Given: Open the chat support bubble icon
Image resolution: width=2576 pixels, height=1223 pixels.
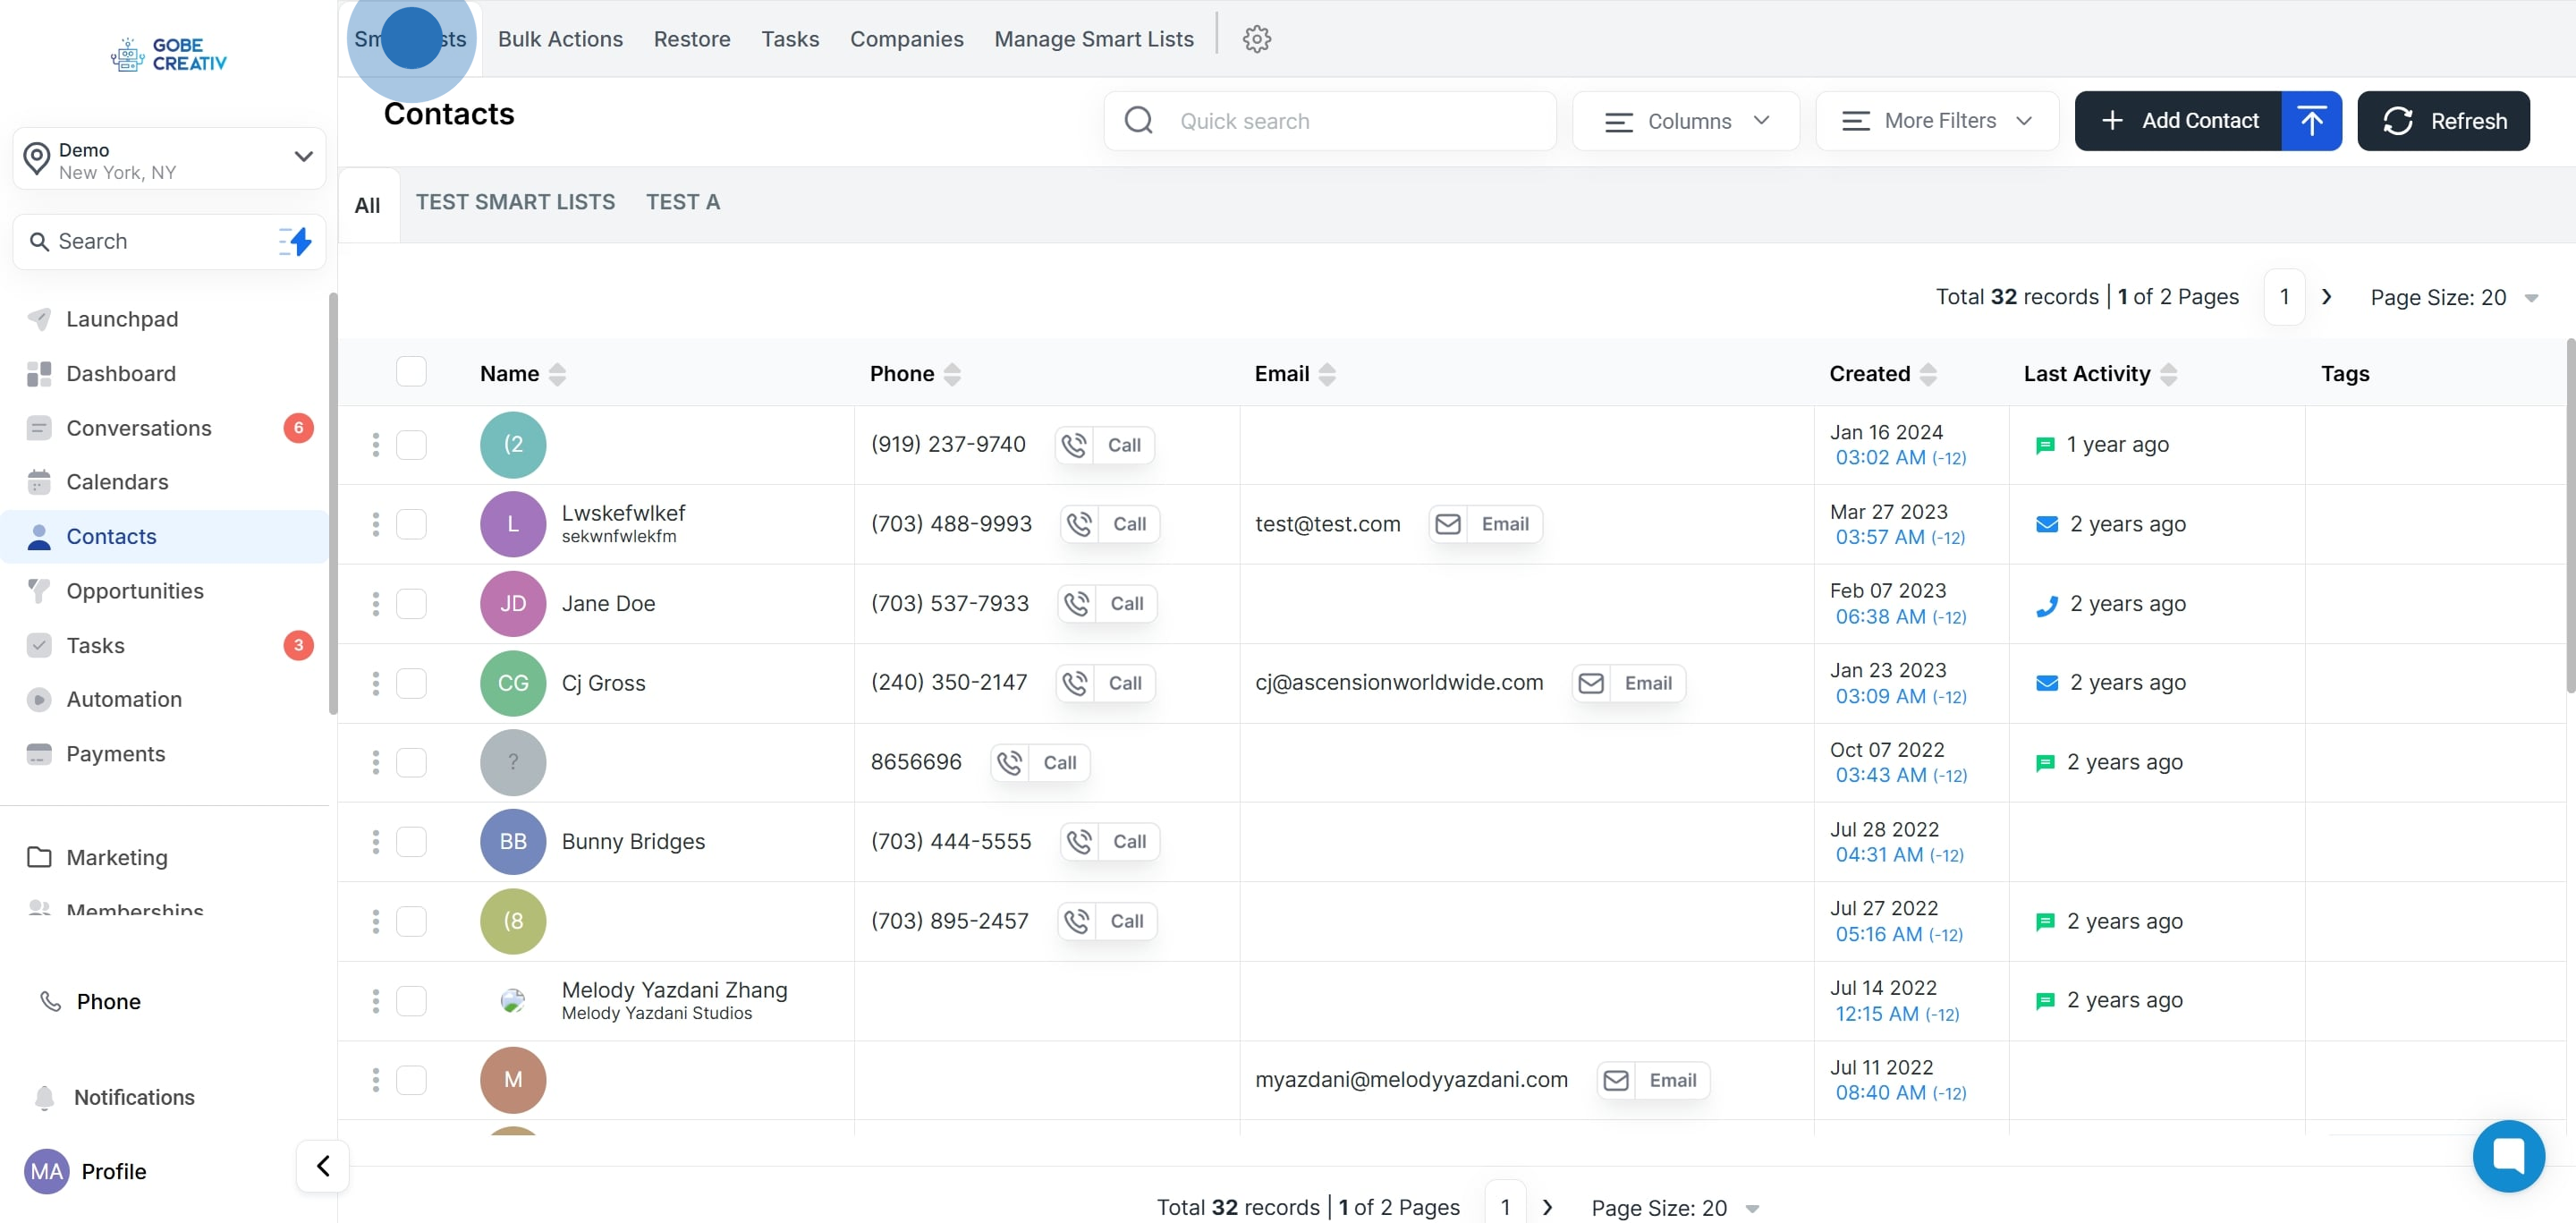Looking at the screenshot, I should (x=2507, y=1156).
